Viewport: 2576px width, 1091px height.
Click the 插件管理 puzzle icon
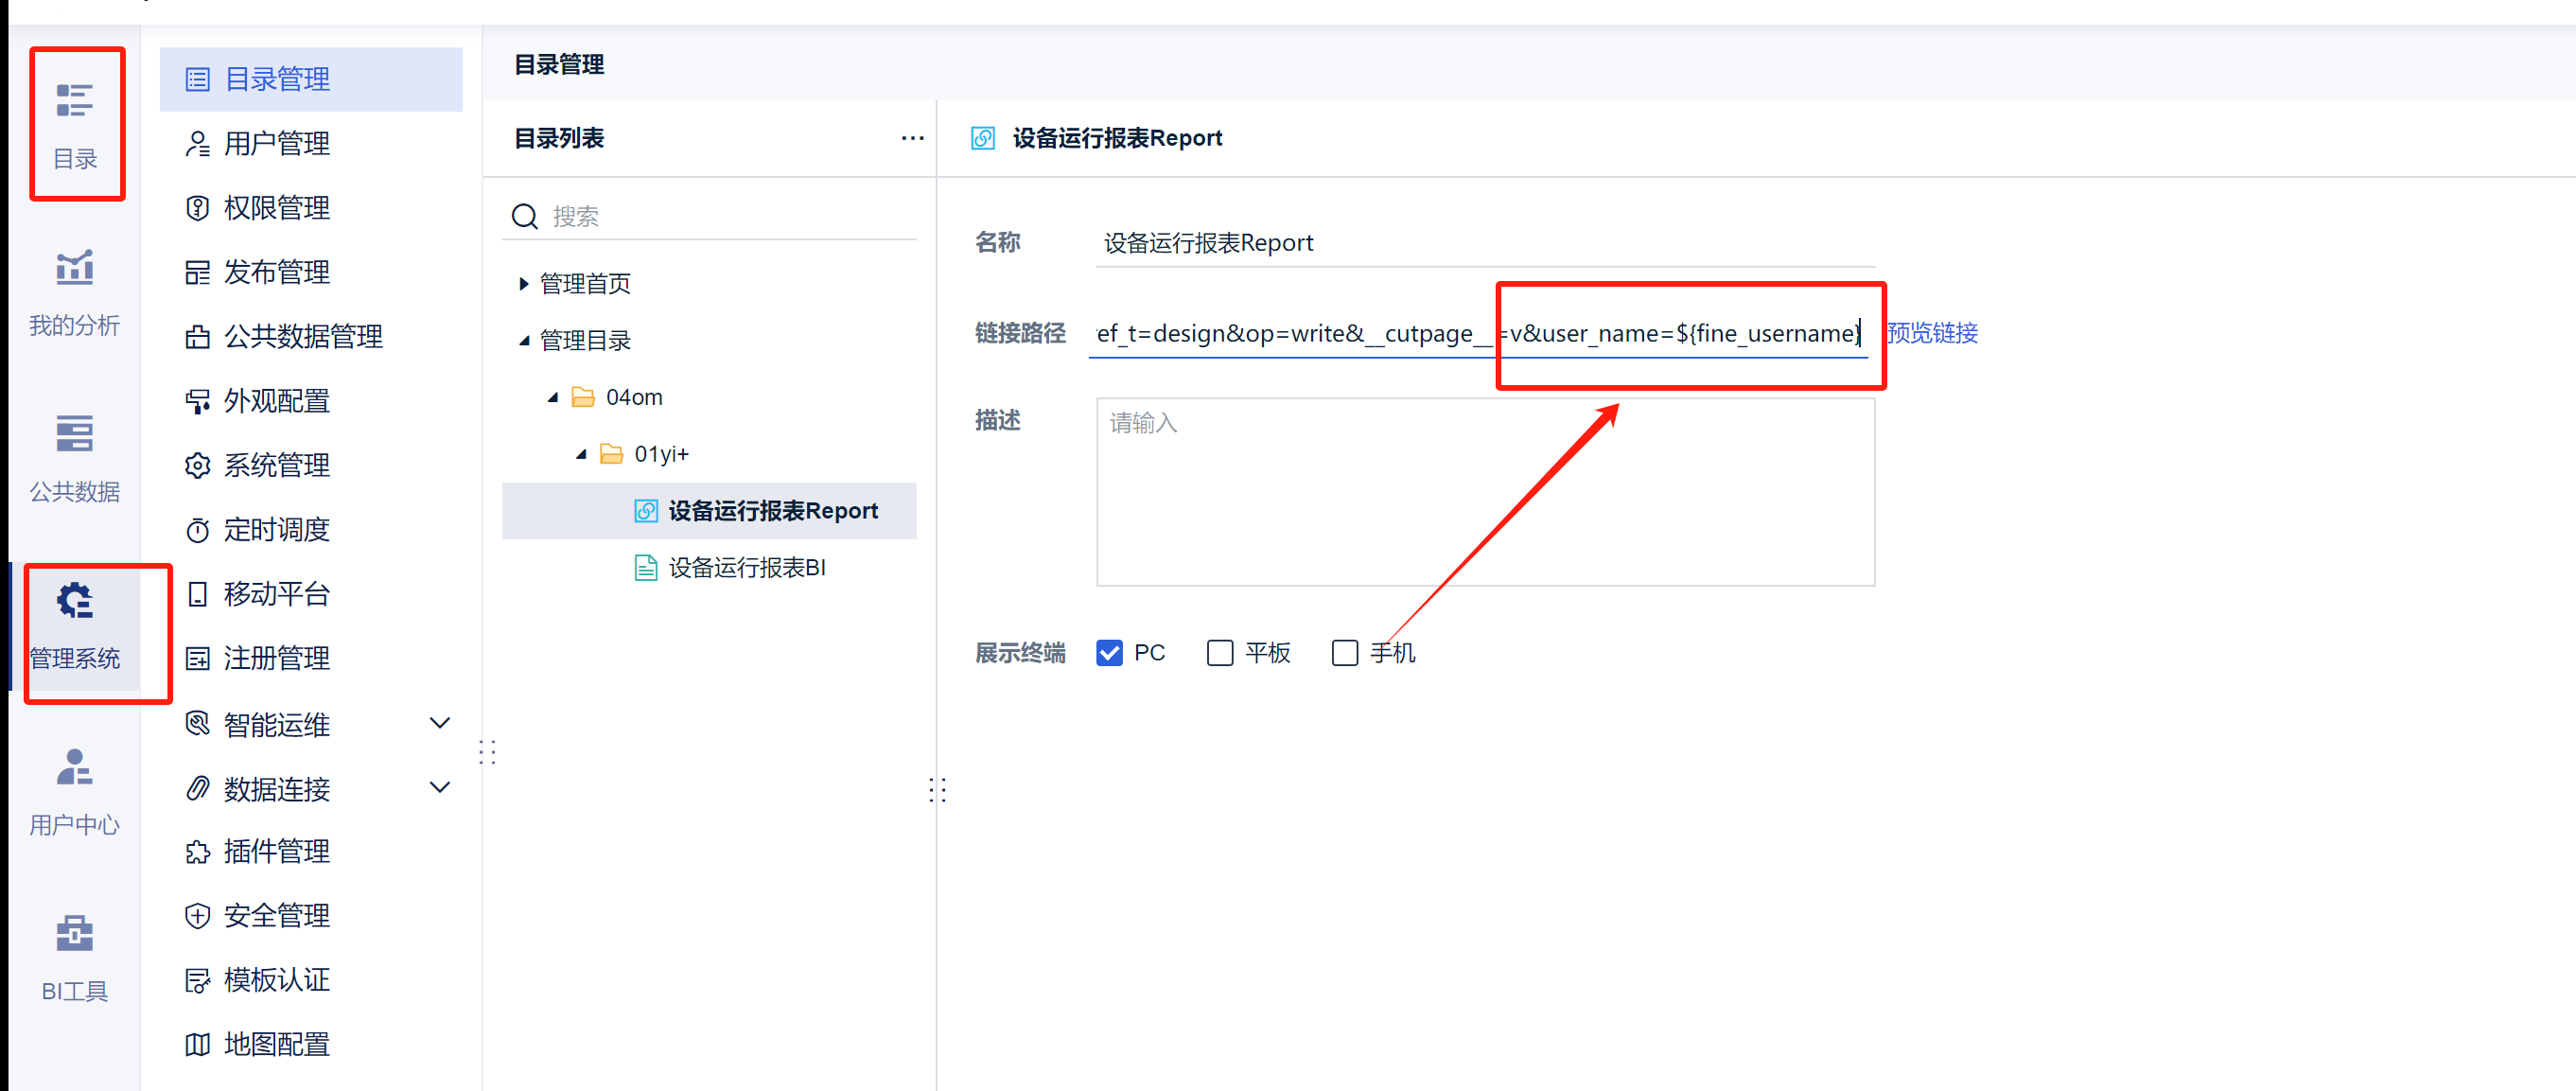coord(198,851)
